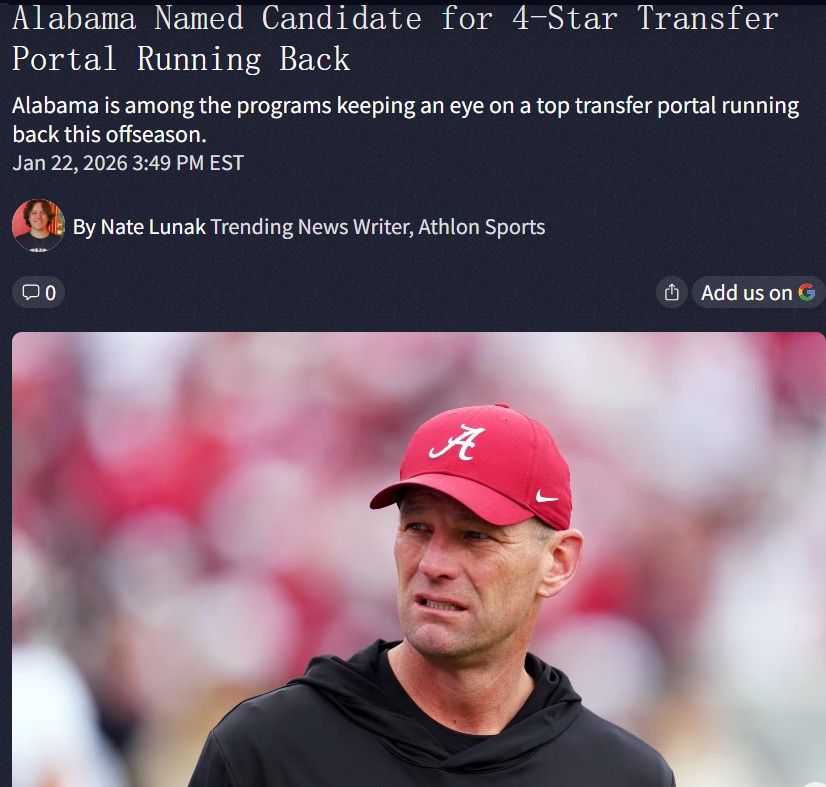
Task: Open the Nate Lunak author link
Action: (x=153, y=227)
